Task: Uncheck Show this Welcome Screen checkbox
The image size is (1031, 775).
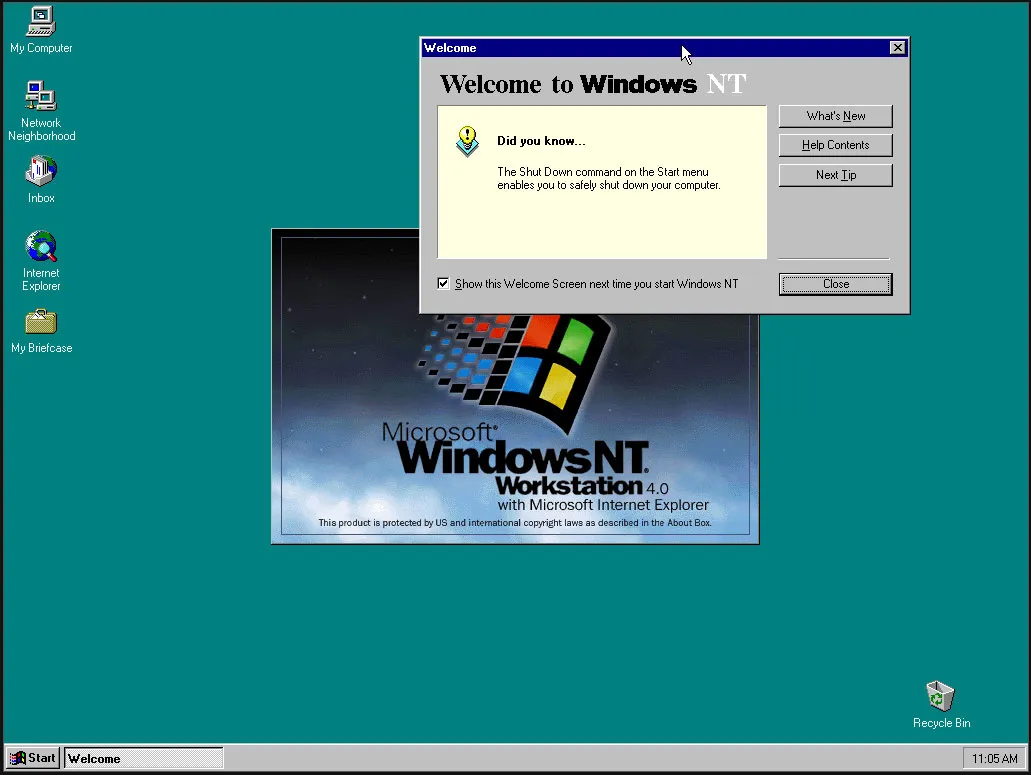Action: point(443,283)
